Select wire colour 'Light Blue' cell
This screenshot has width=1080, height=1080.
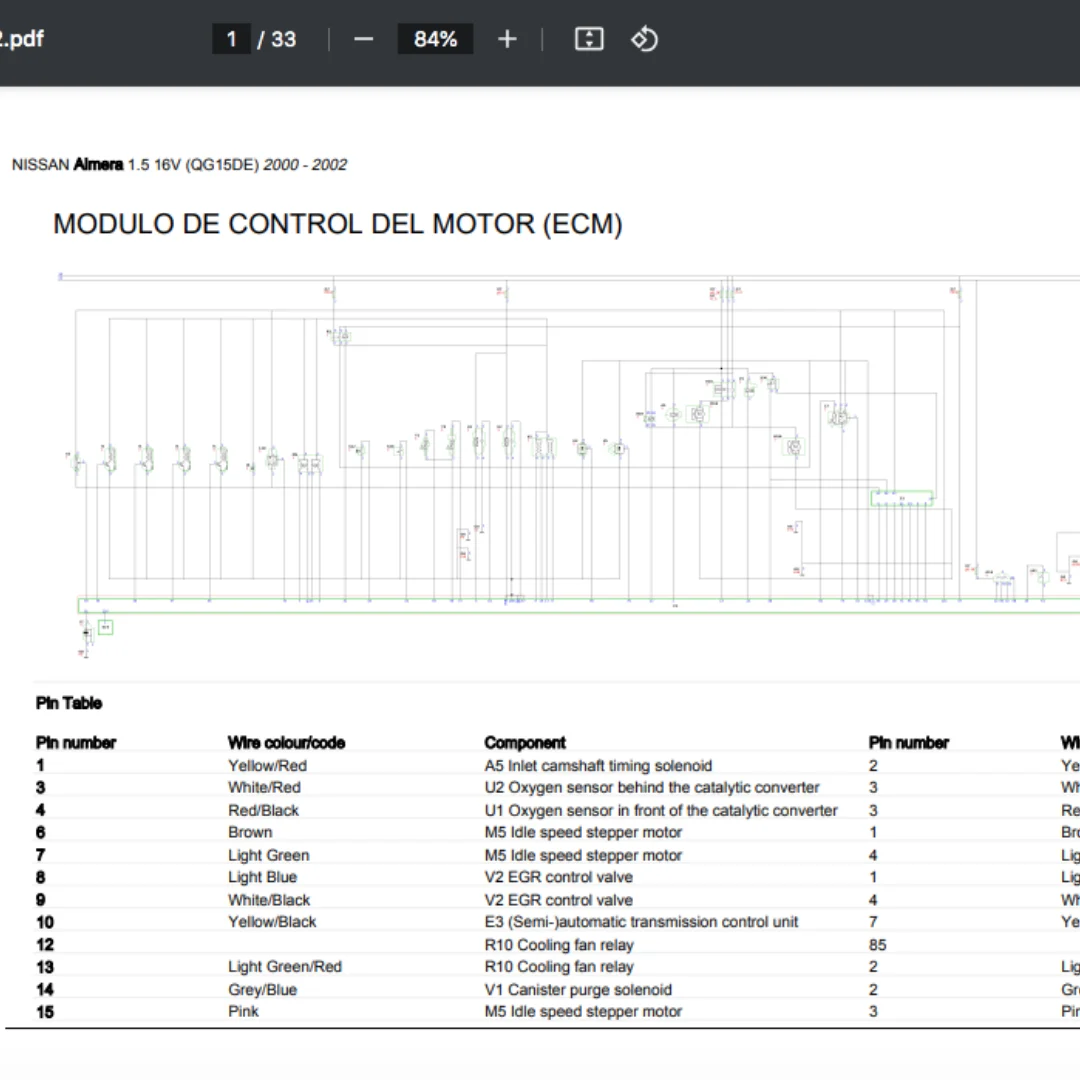click(262, 877)
